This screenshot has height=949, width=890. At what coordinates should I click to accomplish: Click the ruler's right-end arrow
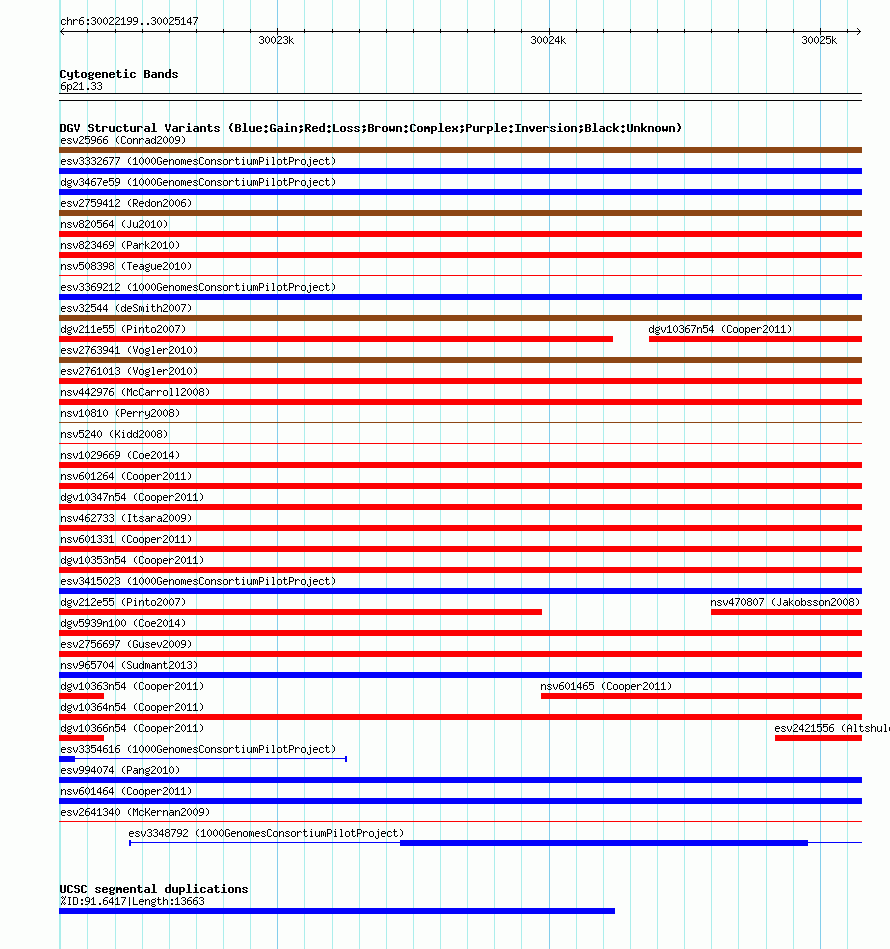click(858, 31)
